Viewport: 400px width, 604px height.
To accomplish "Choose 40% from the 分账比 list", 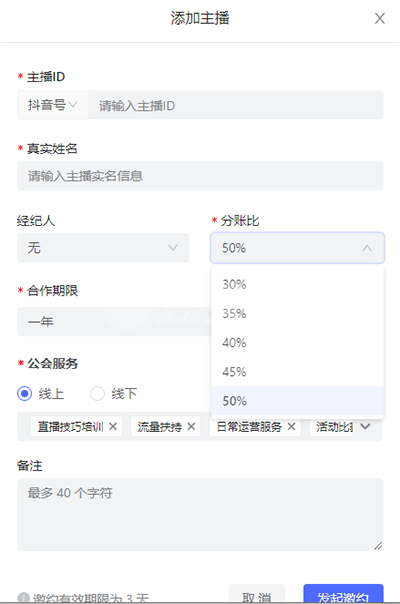I will click(x=297, y=342).
